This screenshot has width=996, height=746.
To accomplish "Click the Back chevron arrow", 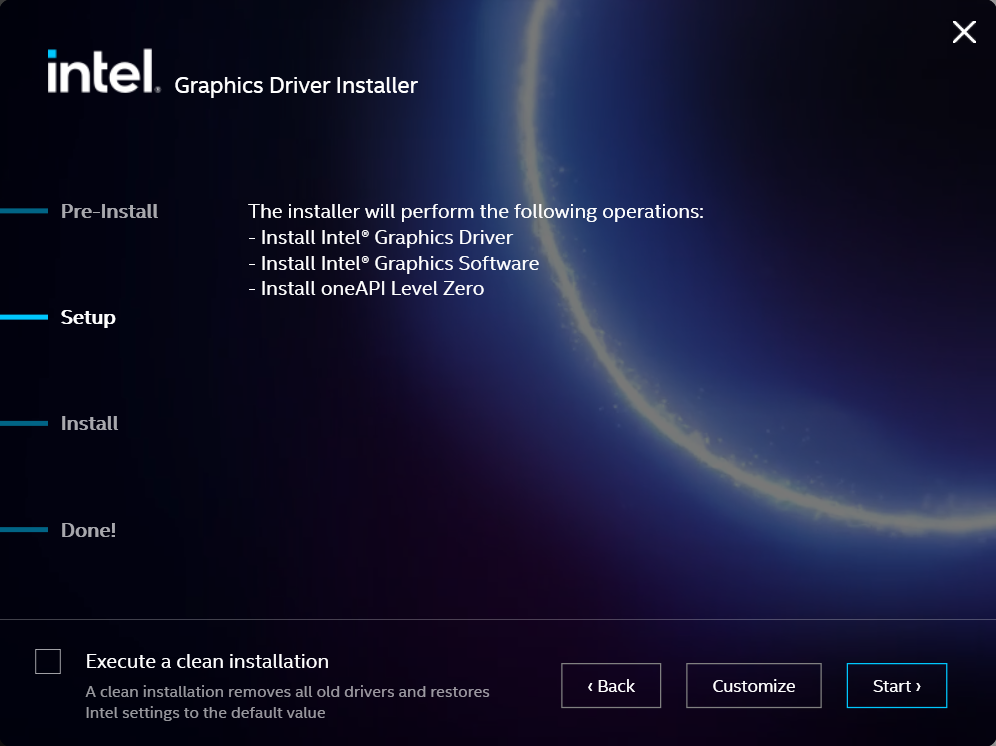I will point(590,686).
